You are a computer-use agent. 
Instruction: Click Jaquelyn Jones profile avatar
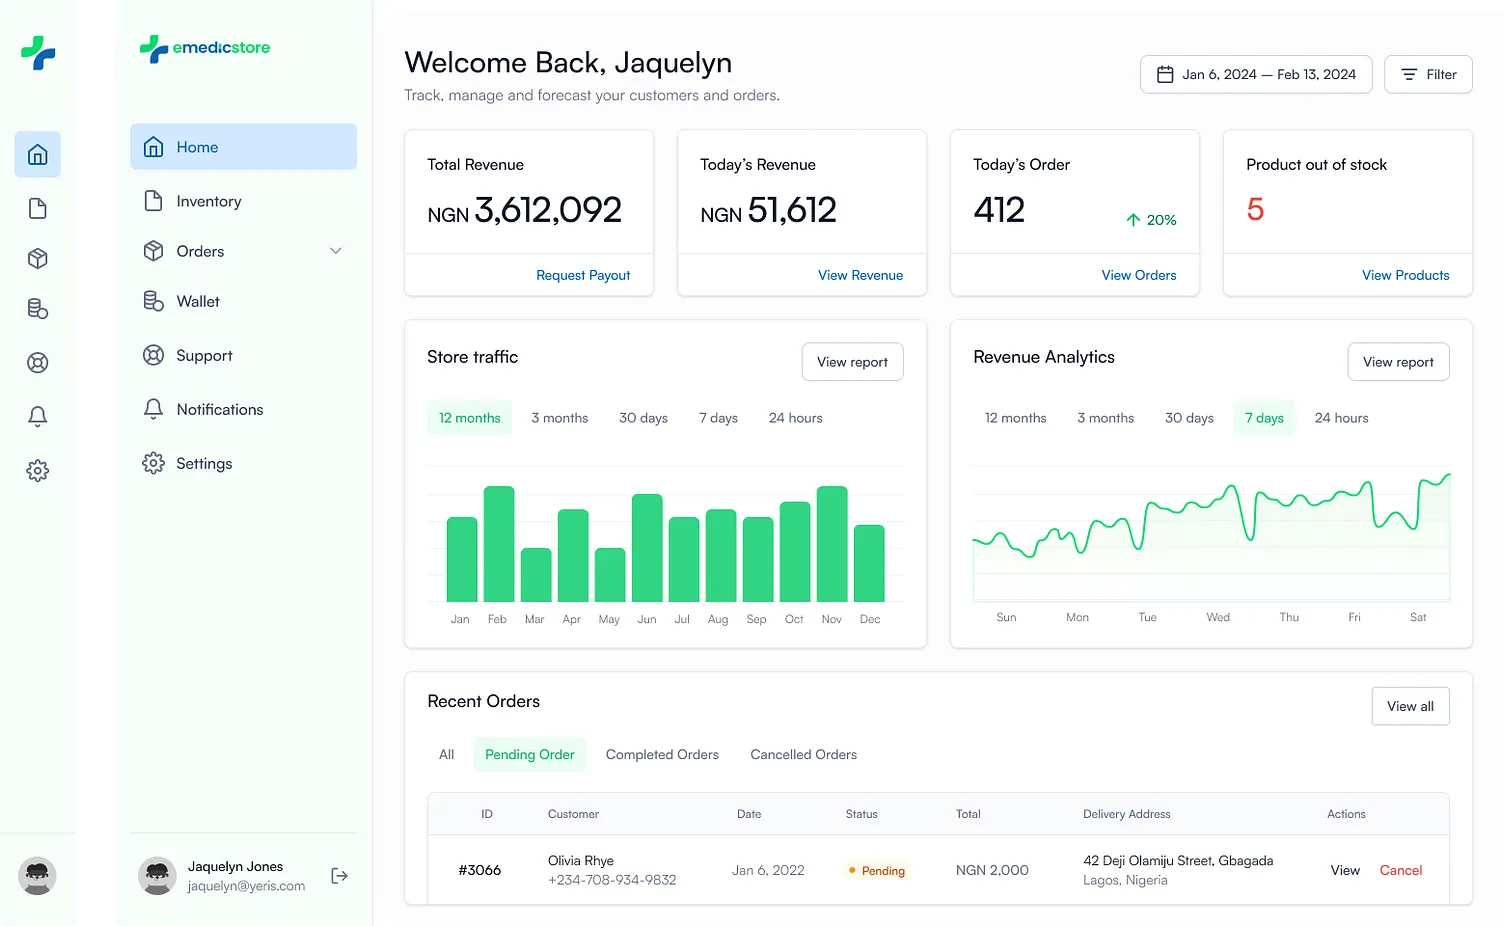[157, 876]
